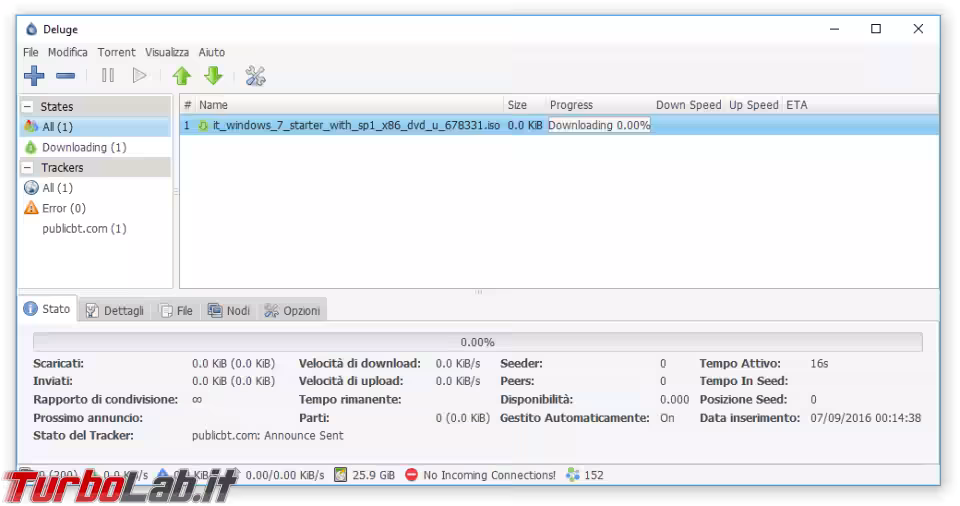Open the Modifica menu
Image resolution: width=960 pixels, height=506 pixels.
tap(68, 52)
